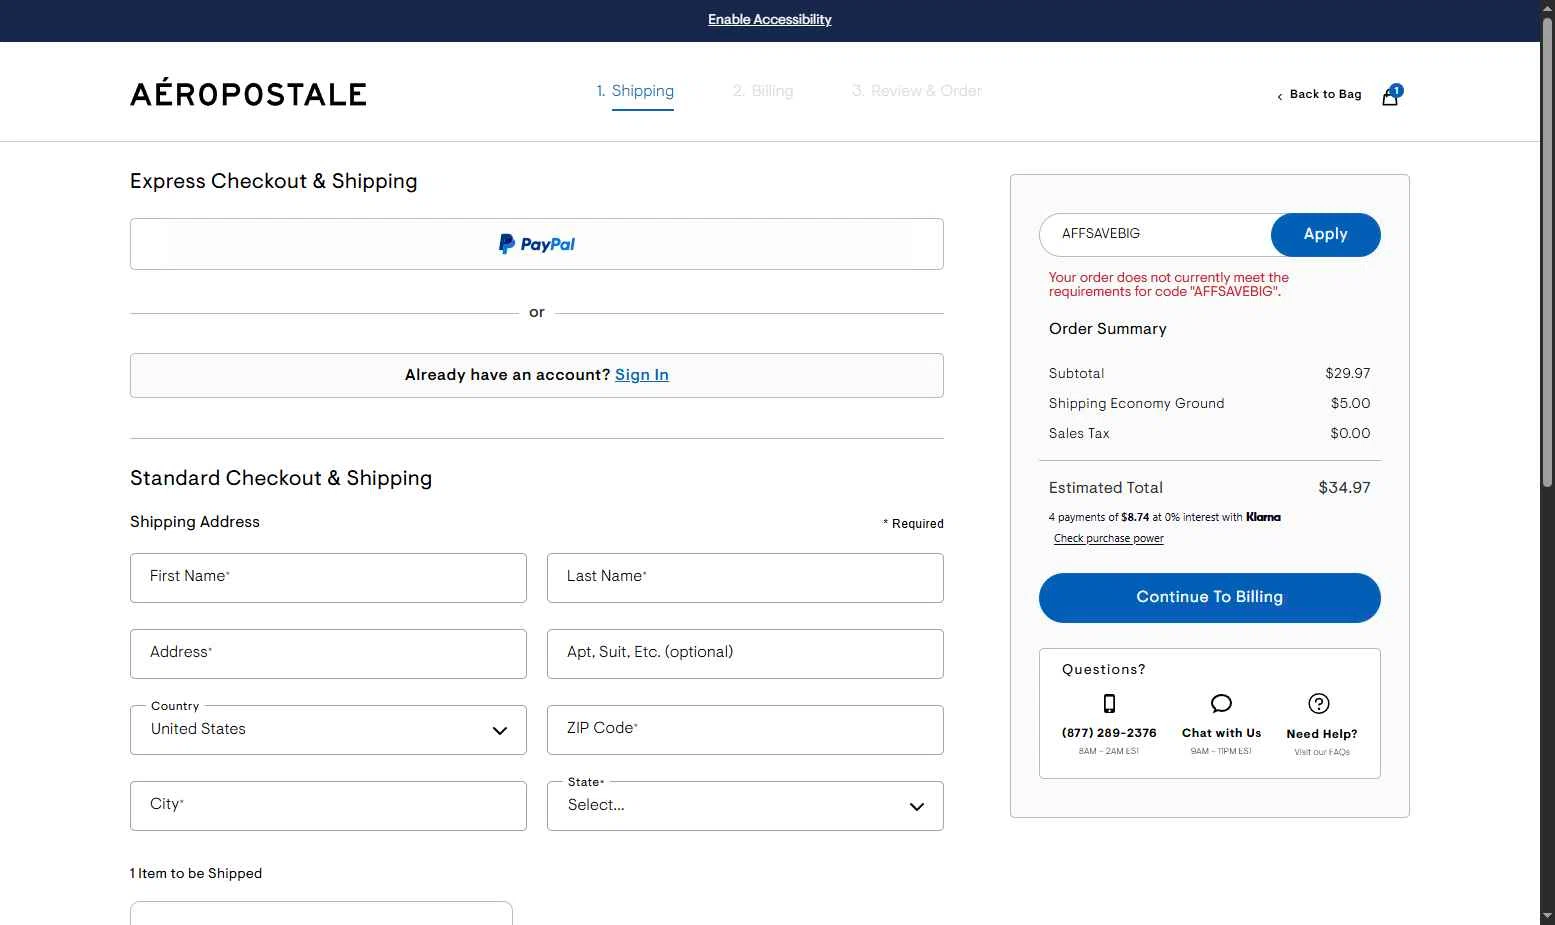Select the Review & Order step
This screenshot has width=1555, height=925.
tap(917, 91)
